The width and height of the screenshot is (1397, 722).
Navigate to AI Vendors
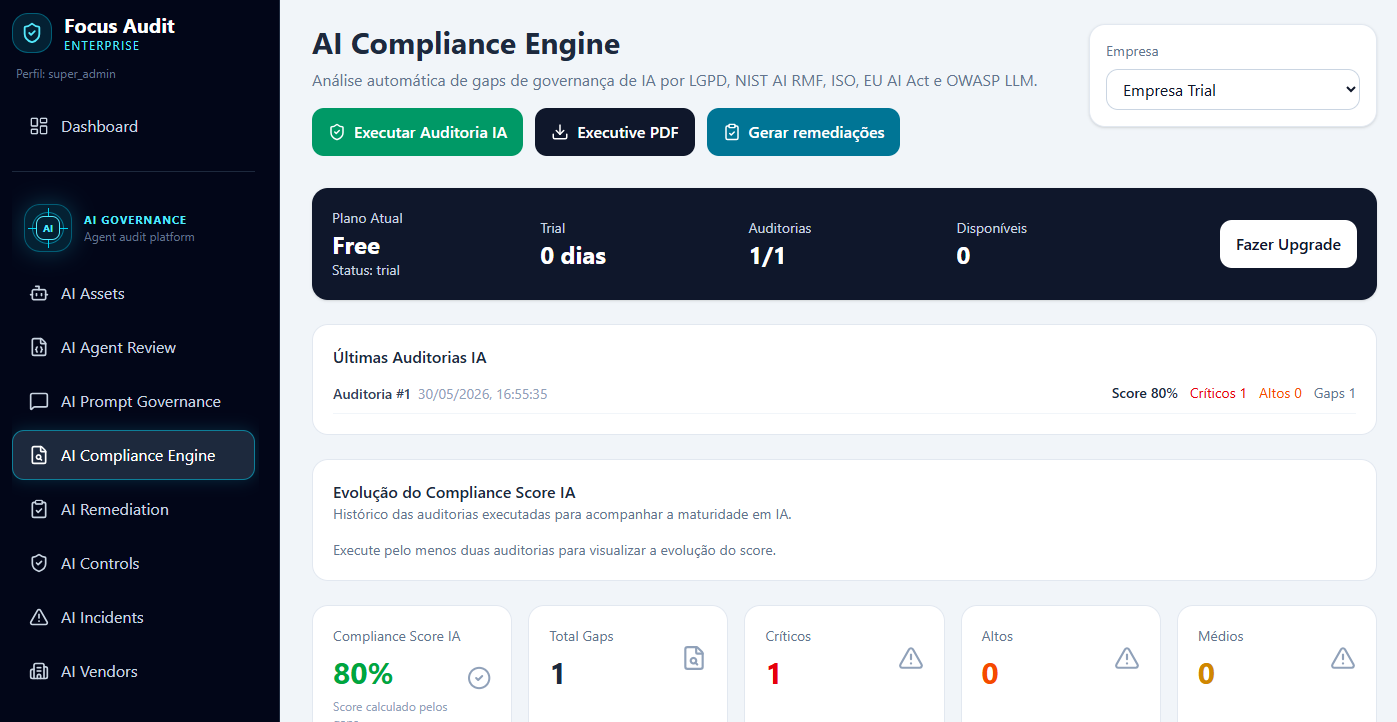(134, 671)
